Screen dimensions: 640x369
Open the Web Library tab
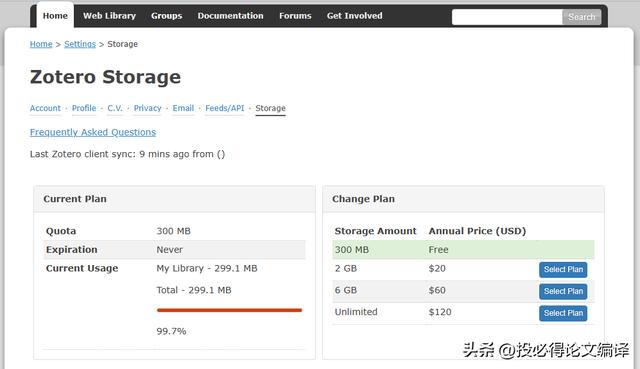[109, 16]
